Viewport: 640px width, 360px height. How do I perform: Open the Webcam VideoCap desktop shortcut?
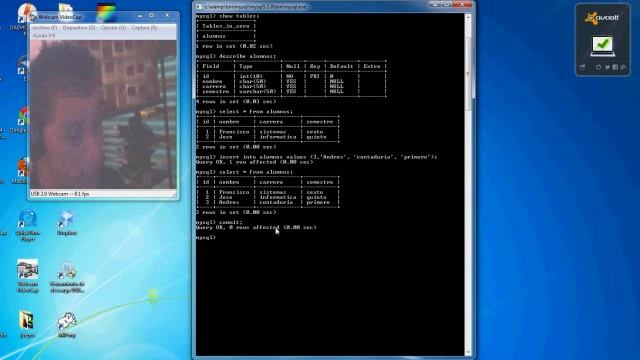click(28, 276)
